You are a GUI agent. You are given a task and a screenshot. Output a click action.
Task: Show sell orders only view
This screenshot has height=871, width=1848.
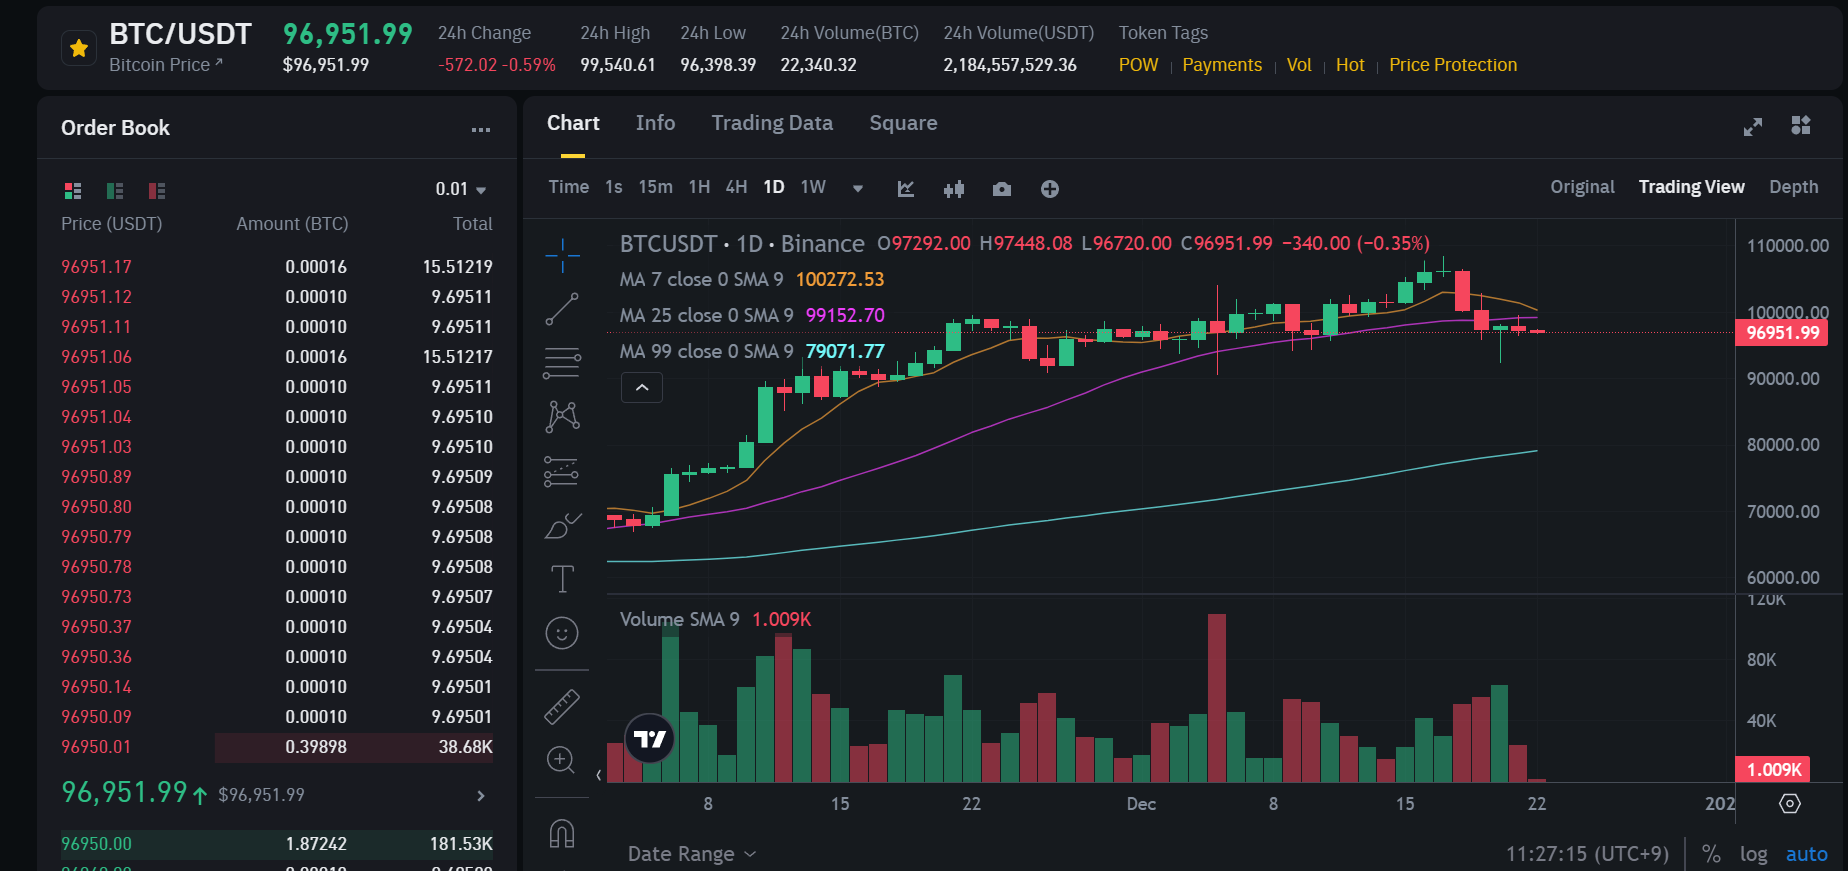157,190
